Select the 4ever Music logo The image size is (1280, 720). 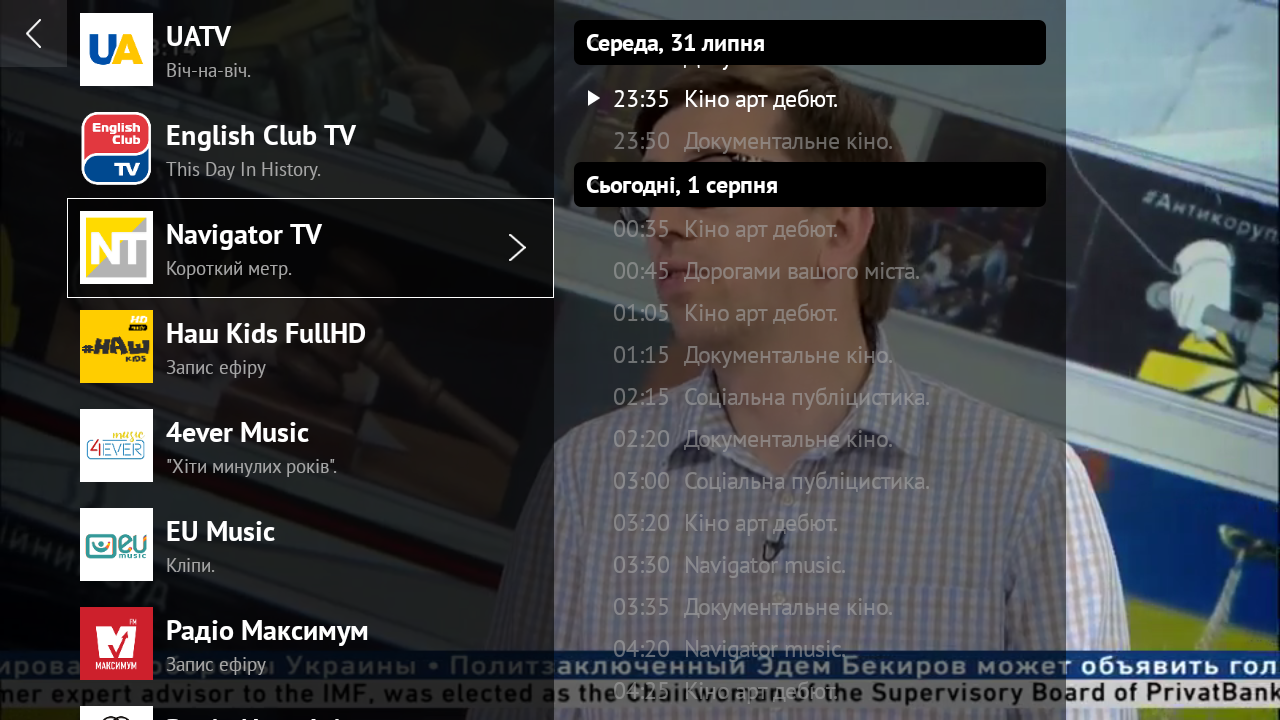(116, 445)
